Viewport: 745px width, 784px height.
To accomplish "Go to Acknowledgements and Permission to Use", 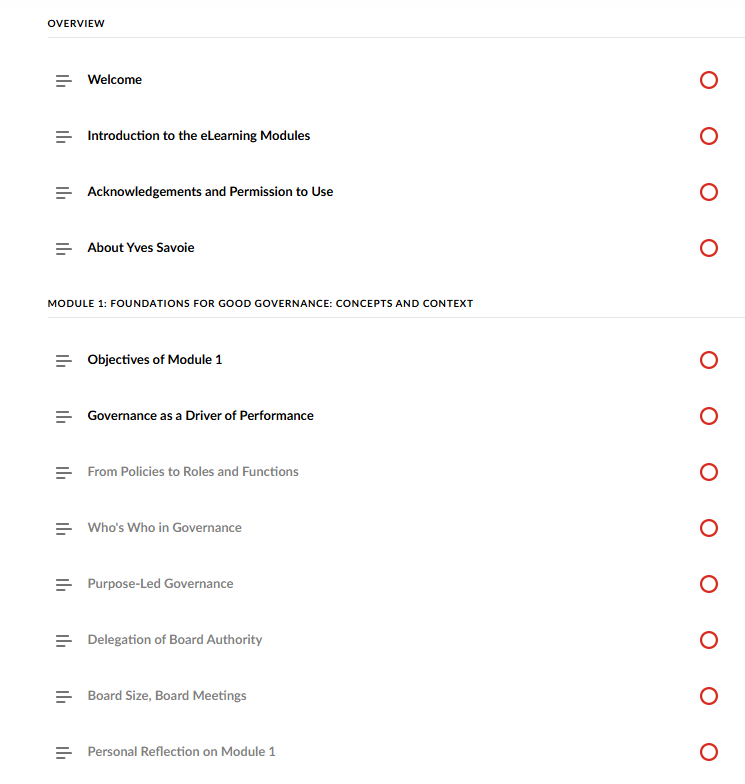I will (x=210, y=192).
